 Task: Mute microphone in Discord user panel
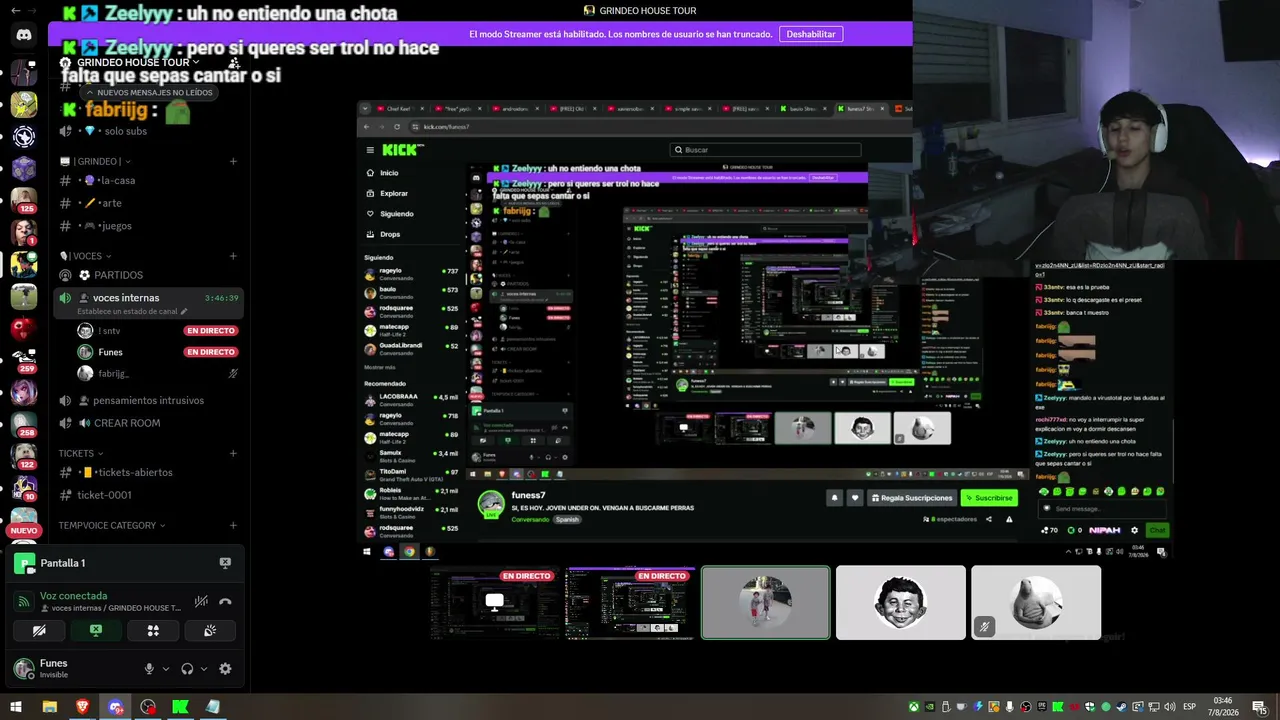pos(149,669)
